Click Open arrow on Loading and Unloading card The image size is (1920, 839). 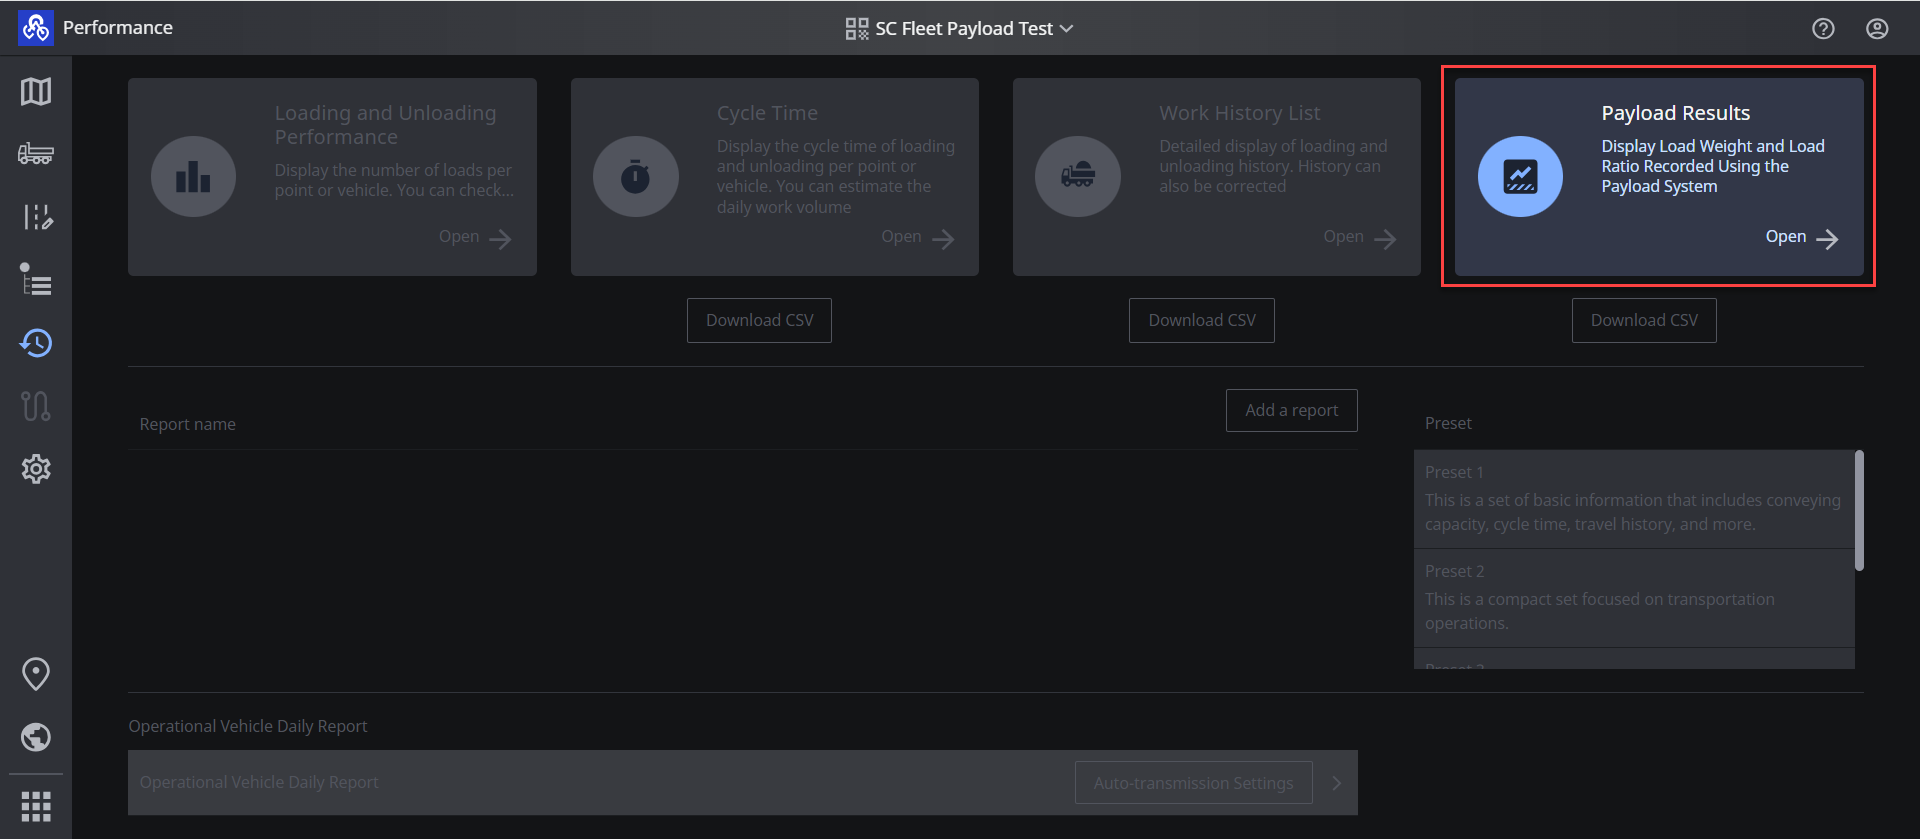tap(500, 239)
